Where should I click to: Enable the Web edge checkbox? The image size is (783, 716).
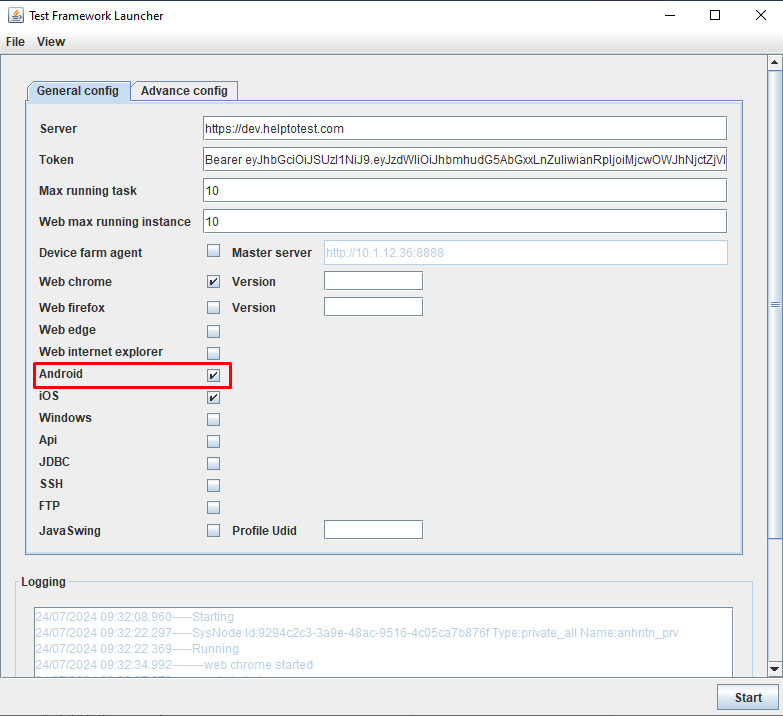pyautogui.click(x=213, y=331)
